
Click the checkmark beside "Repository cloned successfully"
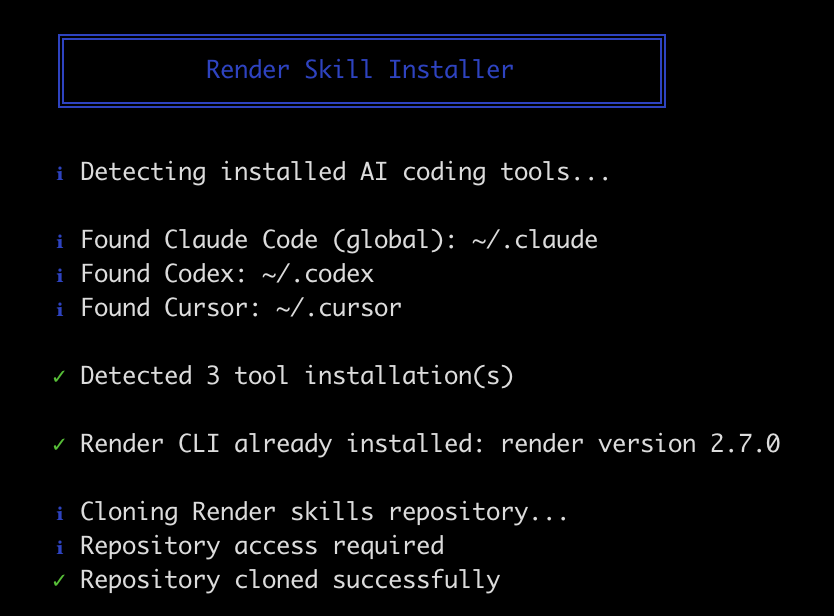click(x=58, y=581)
